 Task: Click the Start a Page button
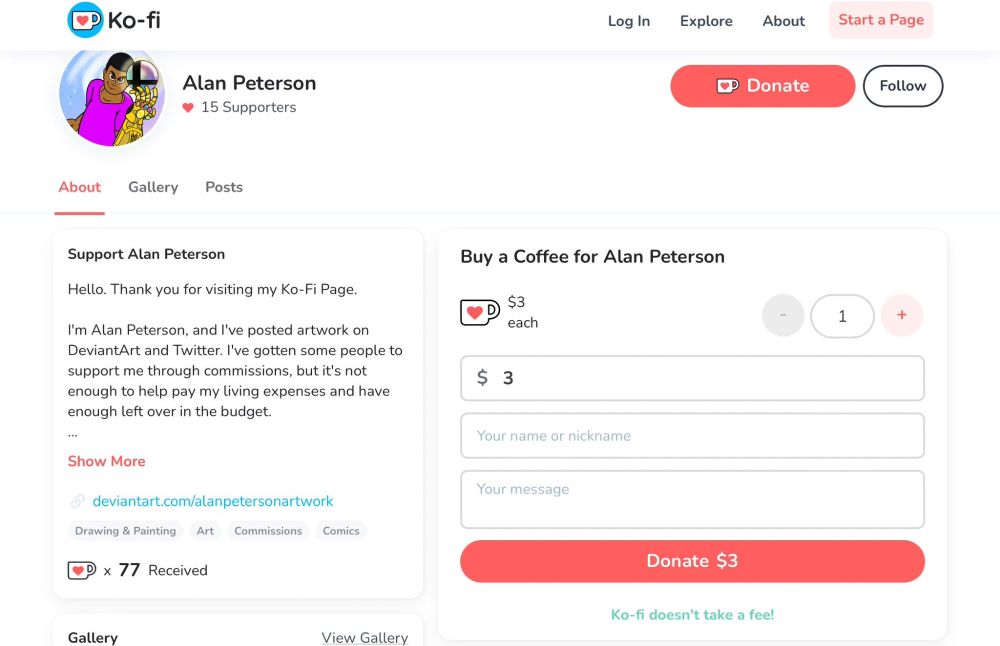881,20
